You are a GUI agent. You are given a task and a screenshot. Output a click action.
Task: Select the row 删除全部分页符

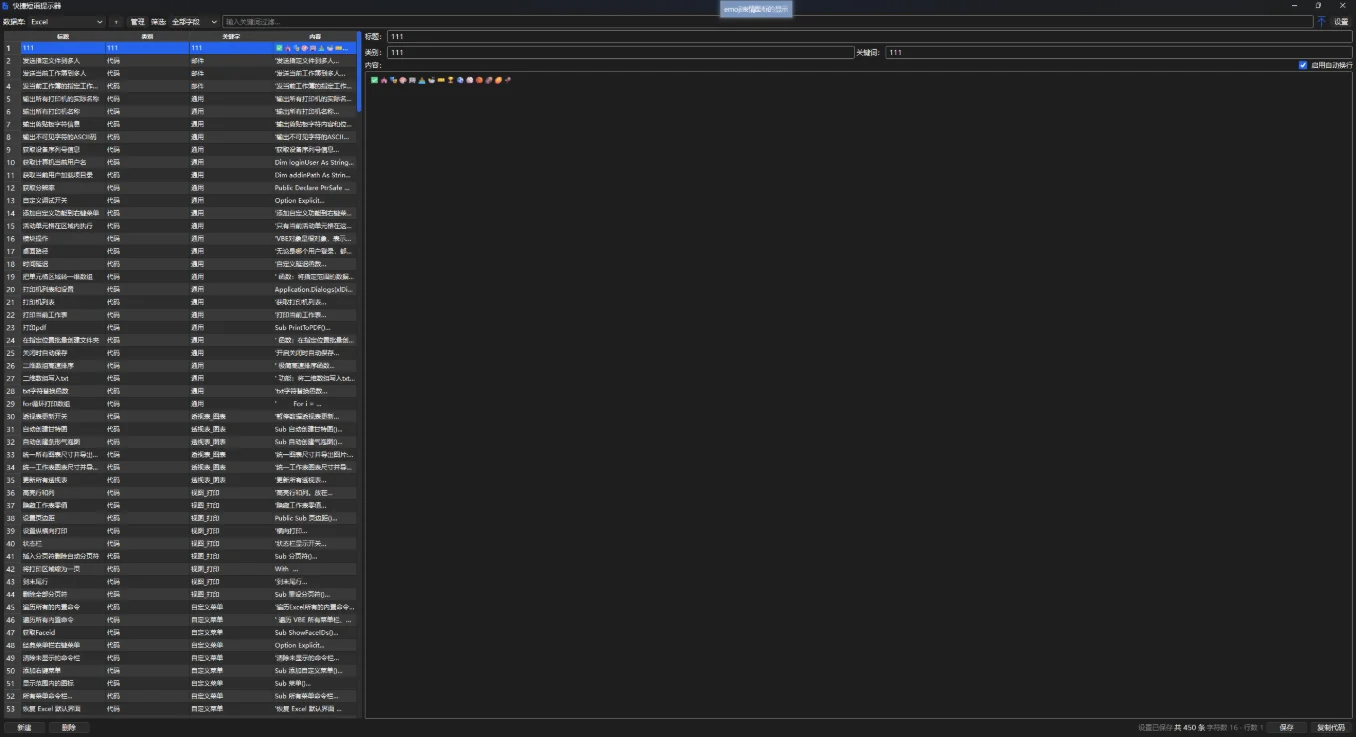(x=180, y=594)
